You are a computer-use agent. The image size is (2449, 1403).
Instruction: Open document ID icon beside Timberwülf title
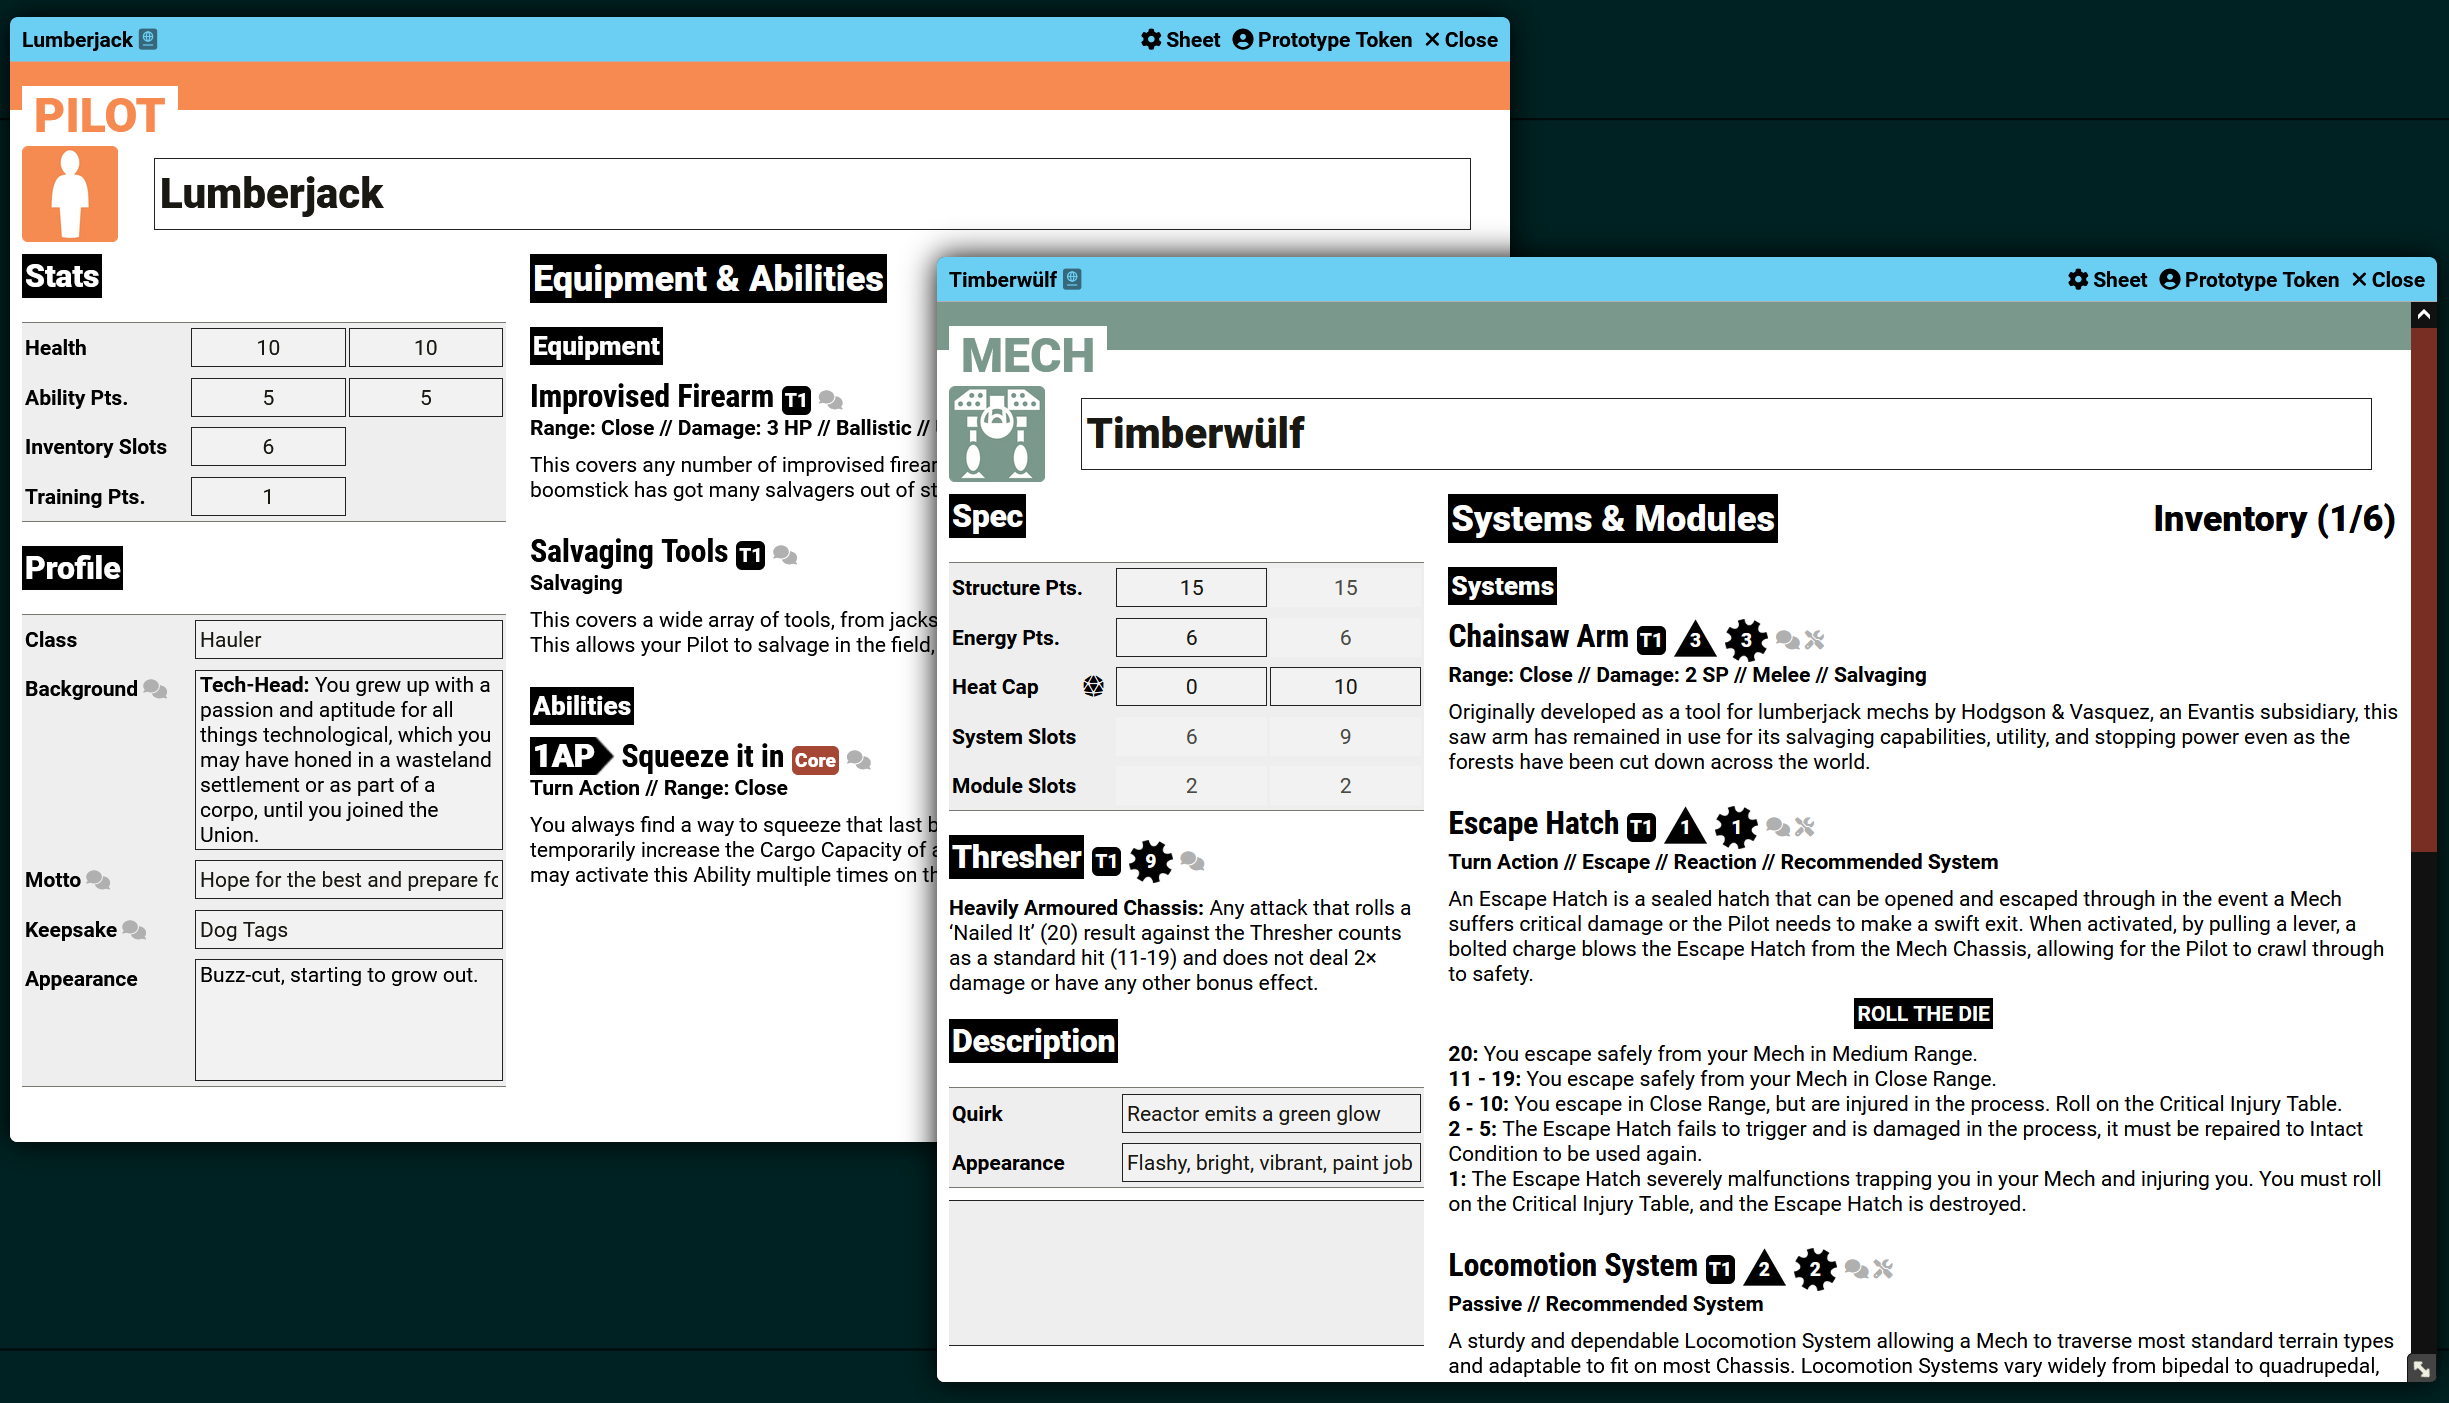pyautogui.click(x=1072, y=279)
